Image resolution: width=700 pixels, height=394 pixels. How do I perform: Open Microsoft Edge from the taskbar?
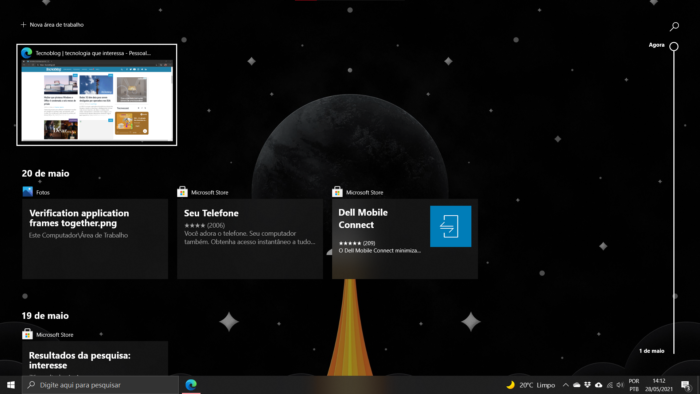pos(191,385)
